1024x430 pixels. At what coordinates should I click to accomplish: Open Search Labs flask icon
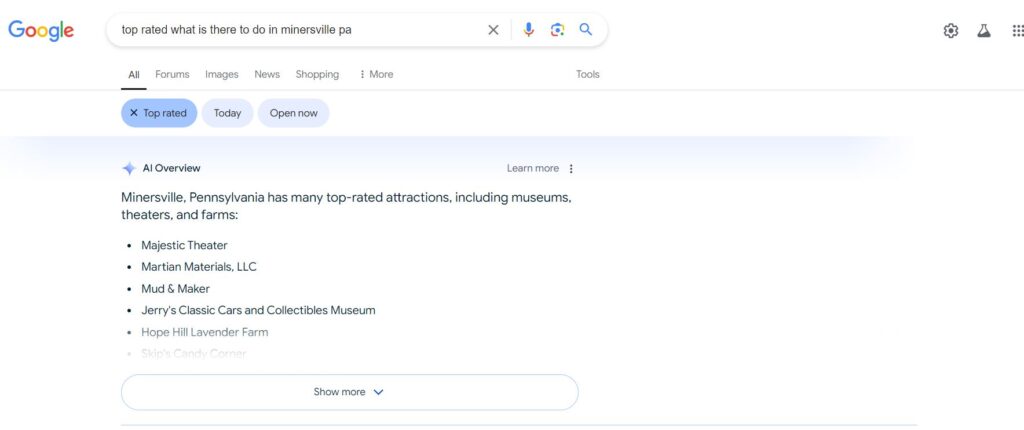(984, 31)
